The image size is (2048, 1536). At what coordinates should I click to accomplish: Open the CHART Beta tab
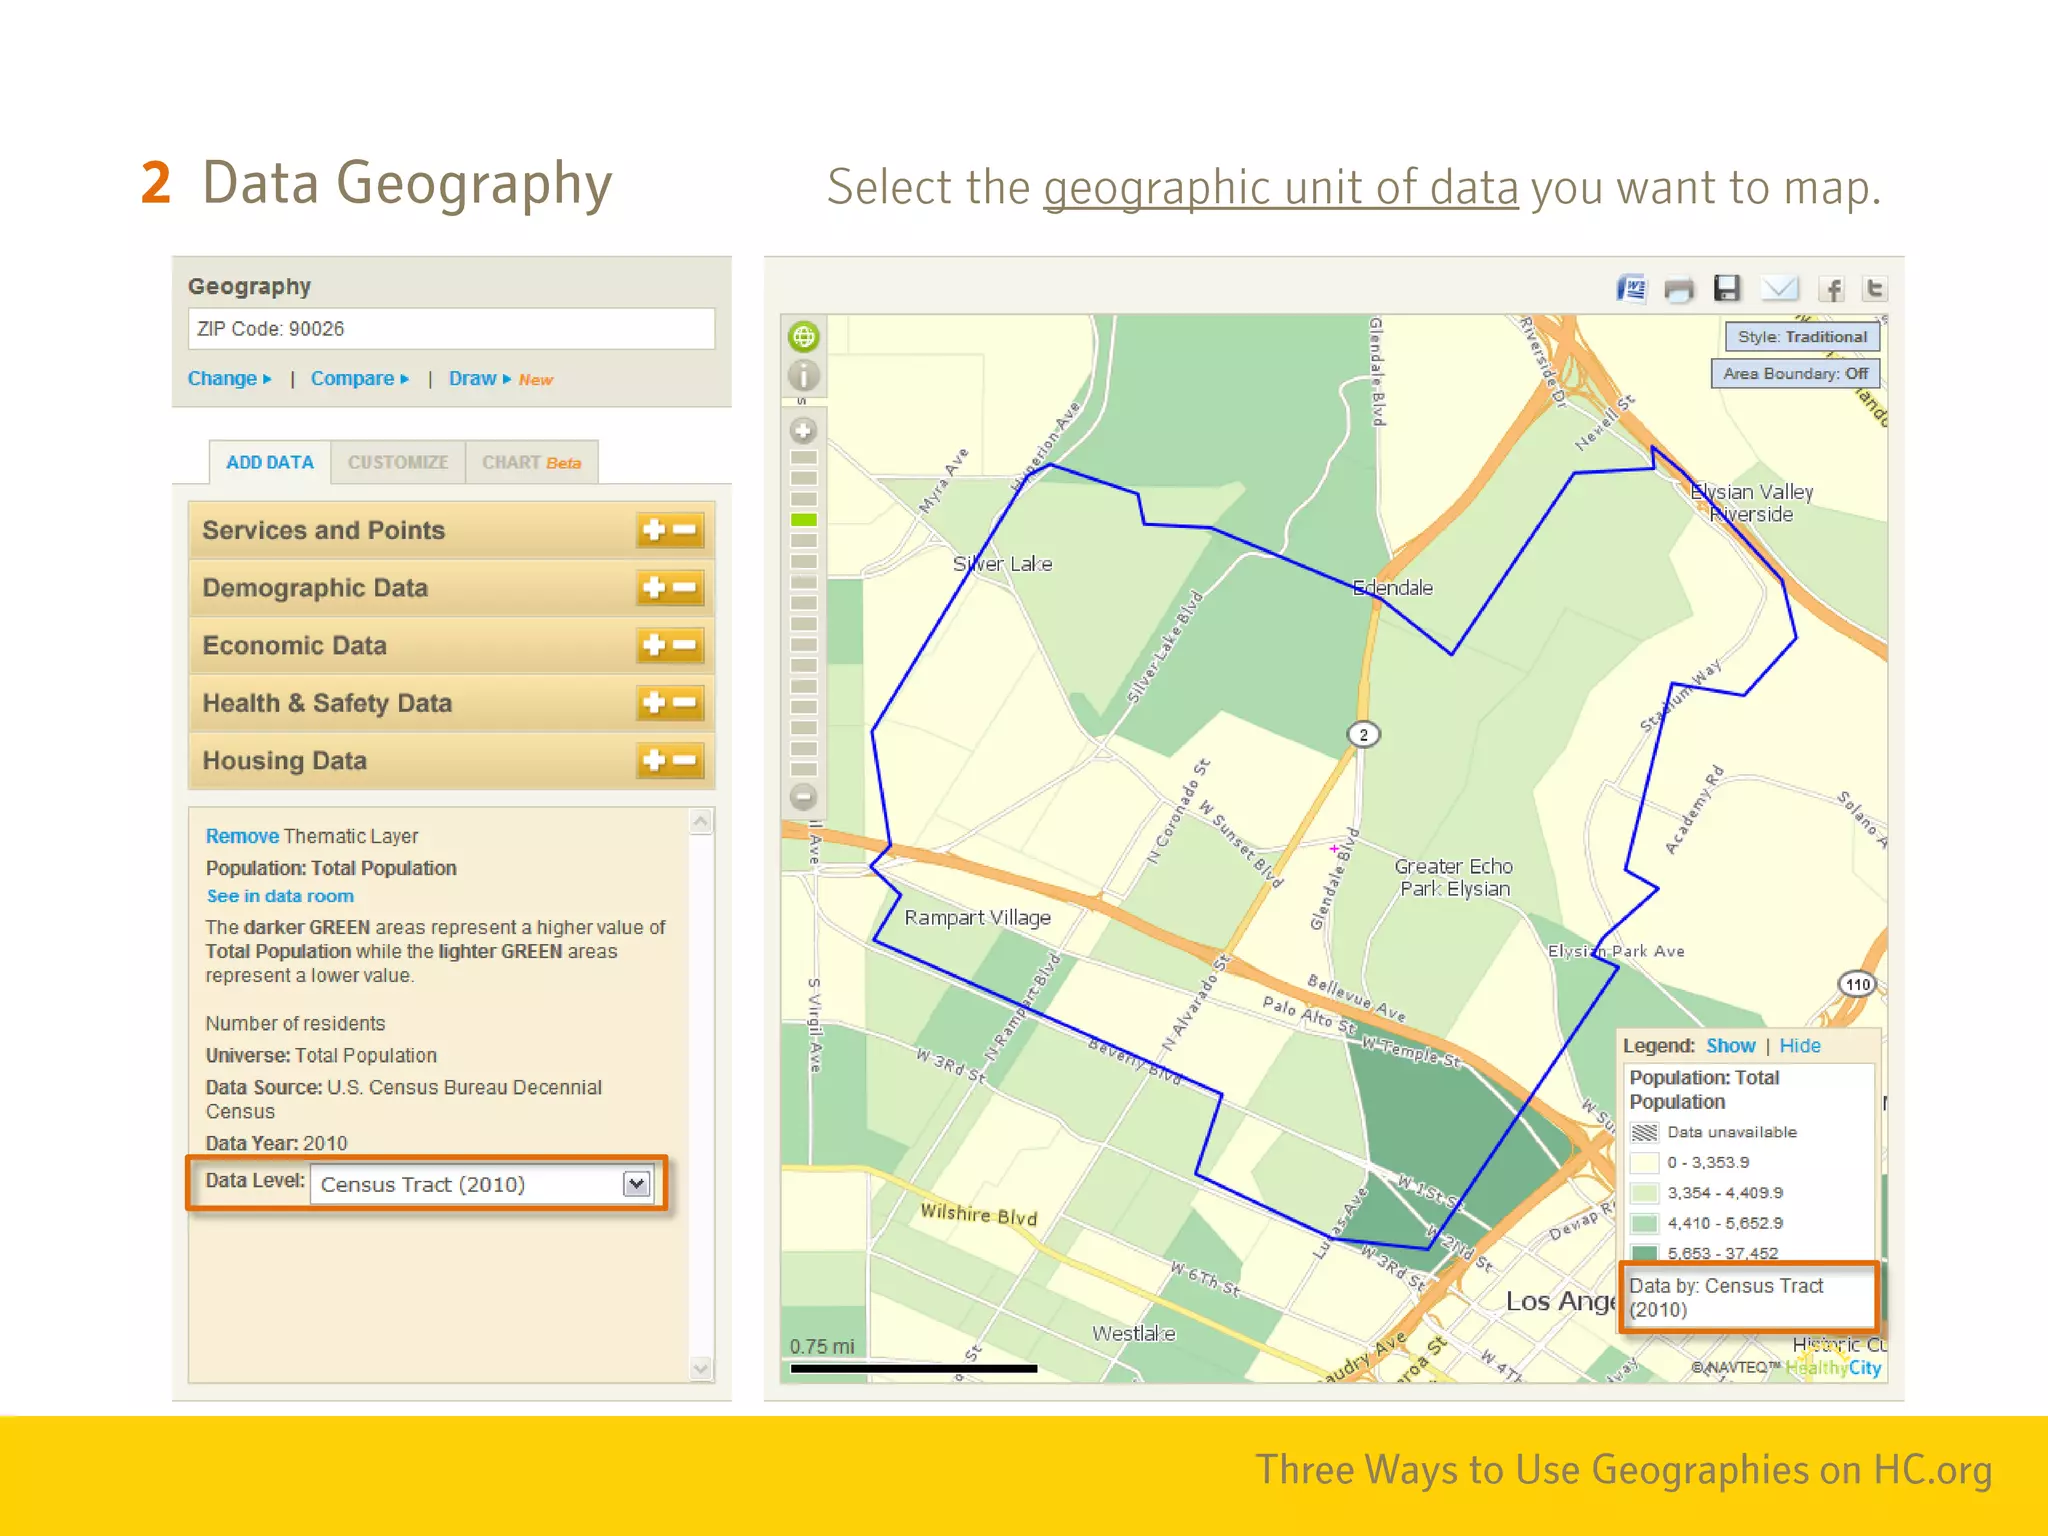click(x=531, y=463)
